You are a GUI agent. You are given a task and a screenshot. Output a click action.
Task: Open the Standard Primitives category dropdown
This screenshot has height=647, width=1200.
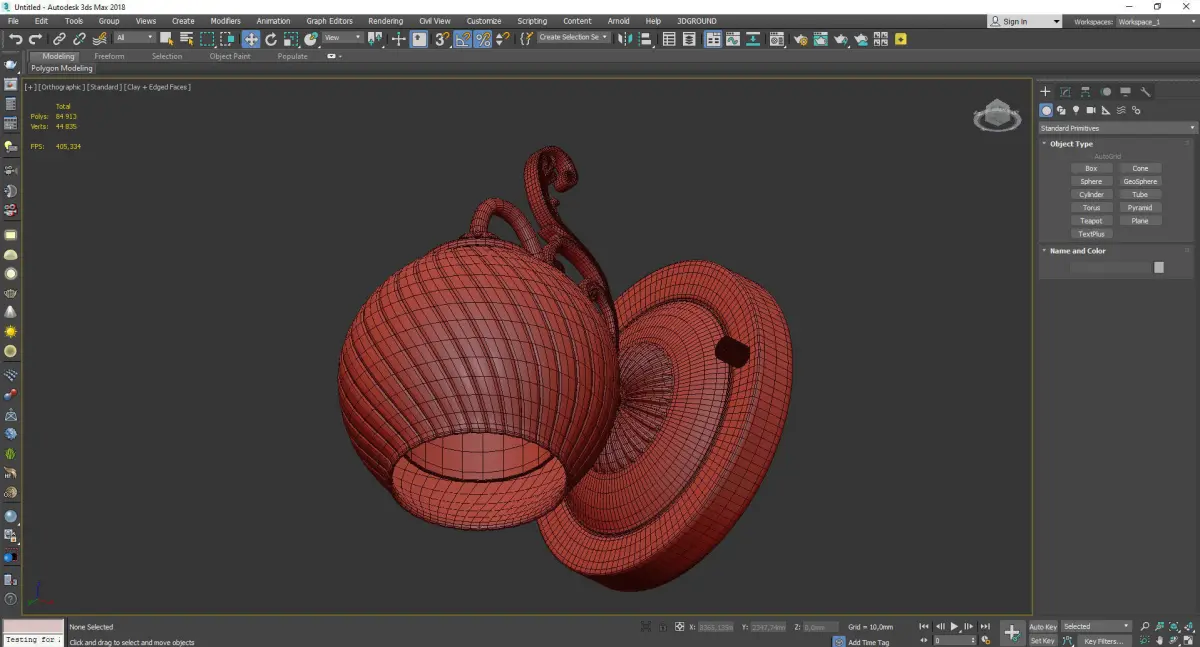tap(1117, 128)
